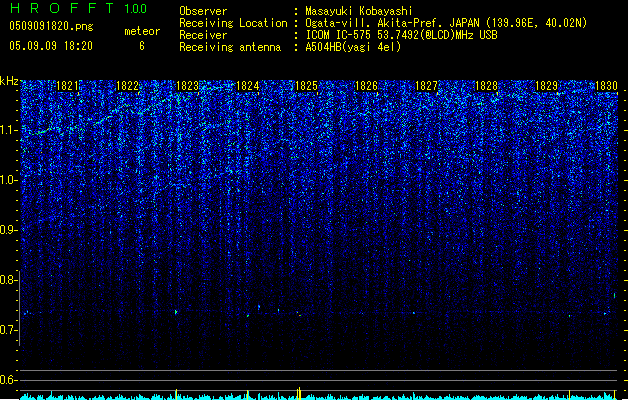Click the "Observer" field label
Image resolution: width=629 pixels, height=400 pixels.
(203, 11)
